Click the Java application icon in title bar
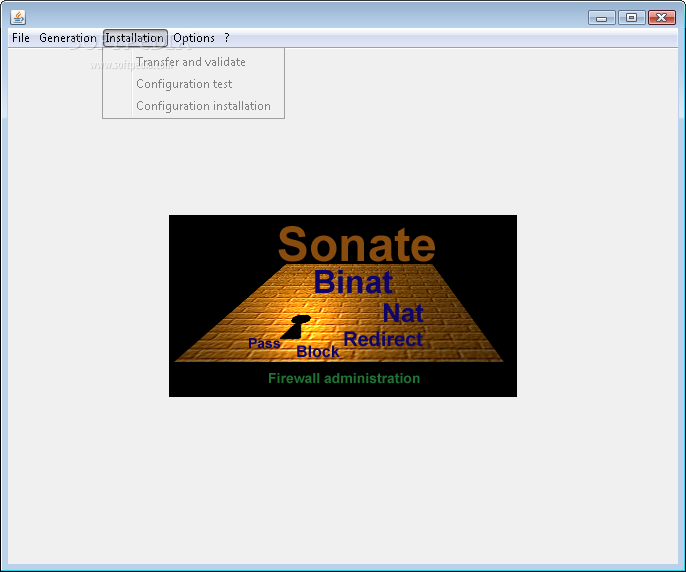 [18, 18]
